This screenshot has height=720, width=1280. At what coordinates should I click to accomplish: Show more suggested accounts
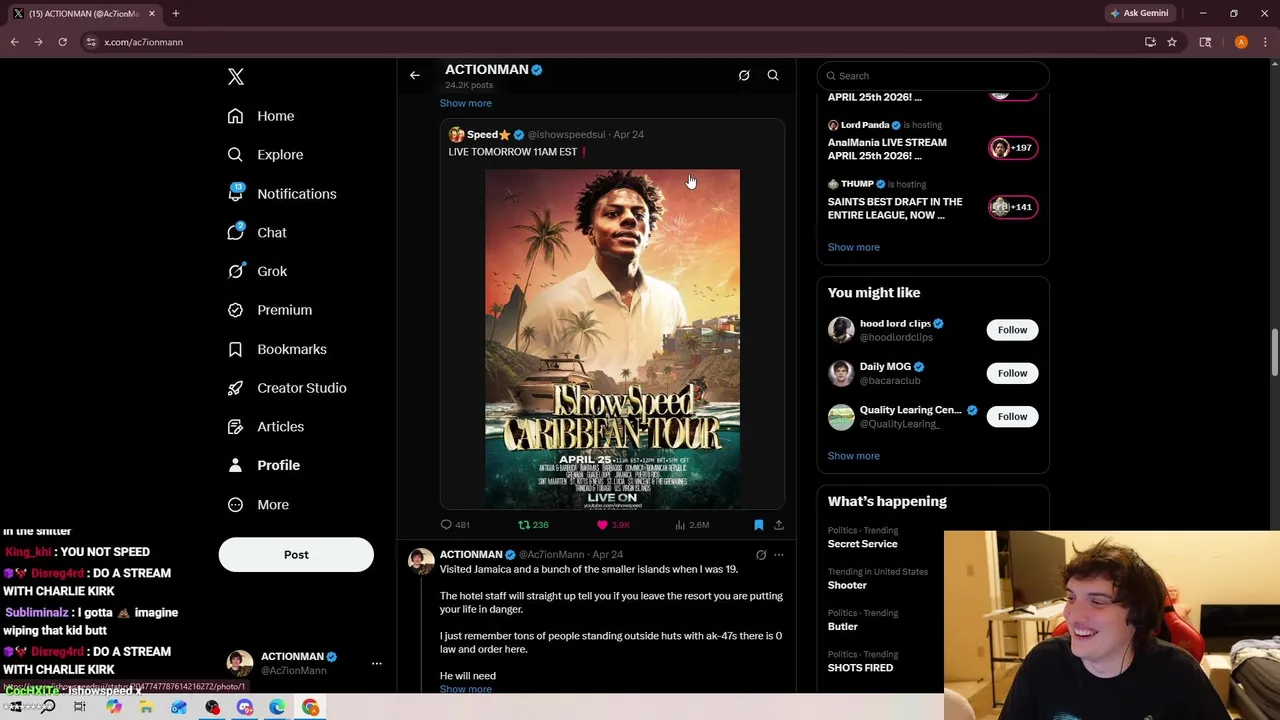point(853,456)
